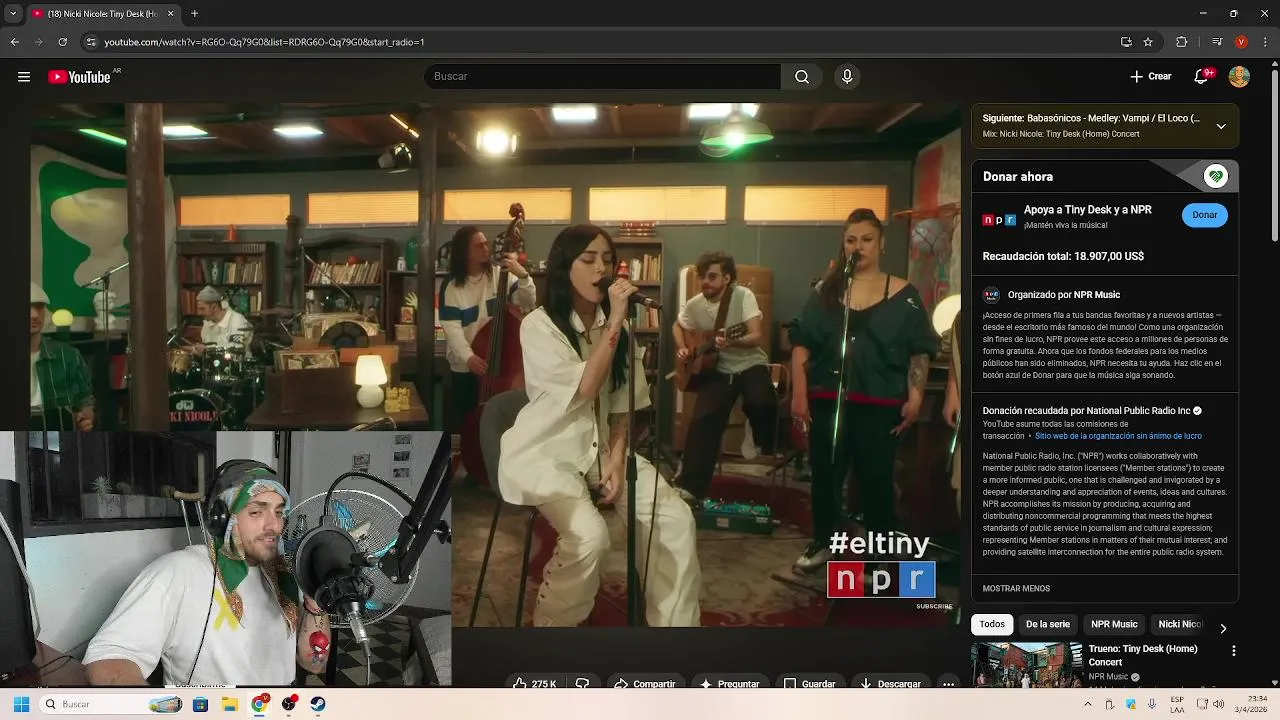The width and height of the screenshot is (1280, 720).
Task: Click the Windows Security tray icon
Action: point(1131,704)
